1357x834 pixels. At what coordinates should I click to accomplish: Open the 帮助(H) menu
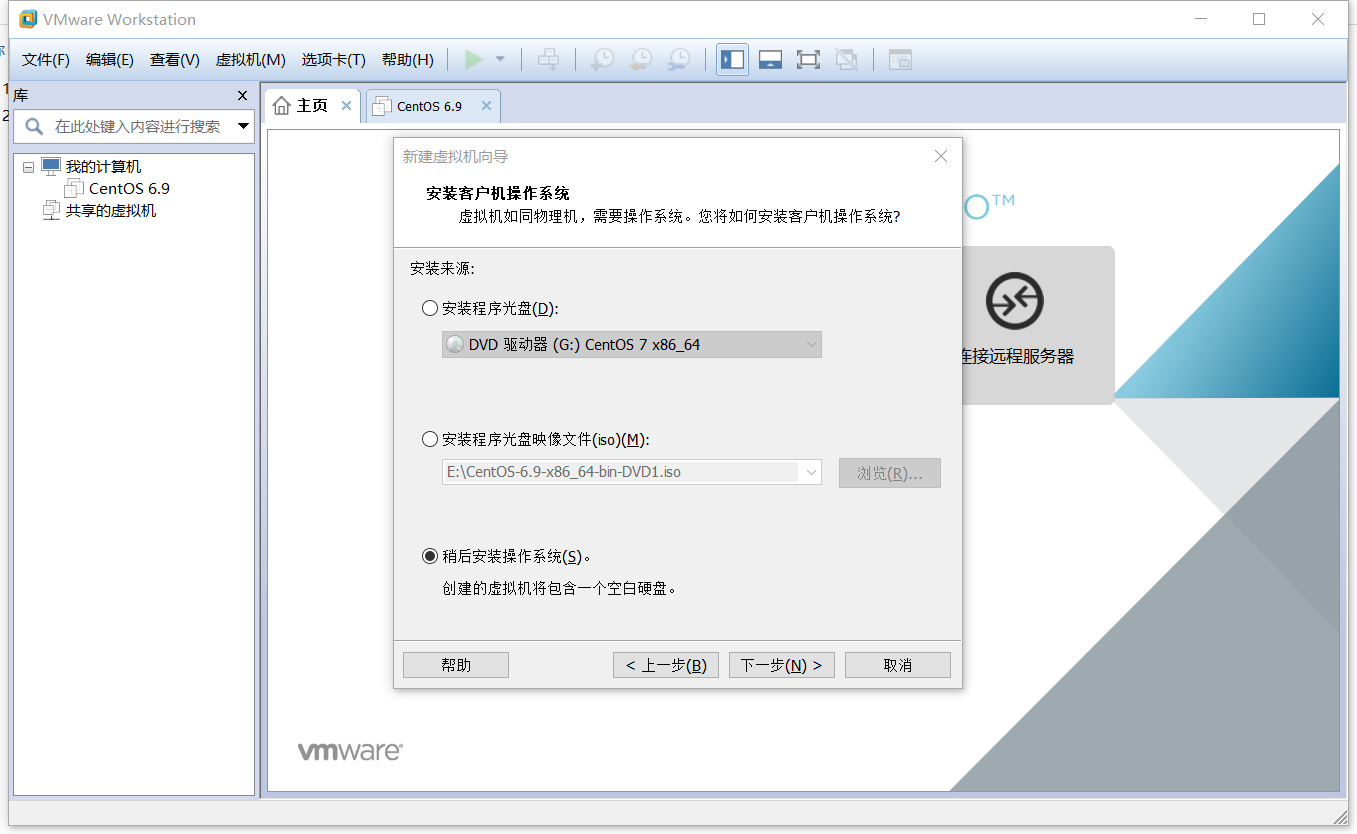tap(408, 60)
